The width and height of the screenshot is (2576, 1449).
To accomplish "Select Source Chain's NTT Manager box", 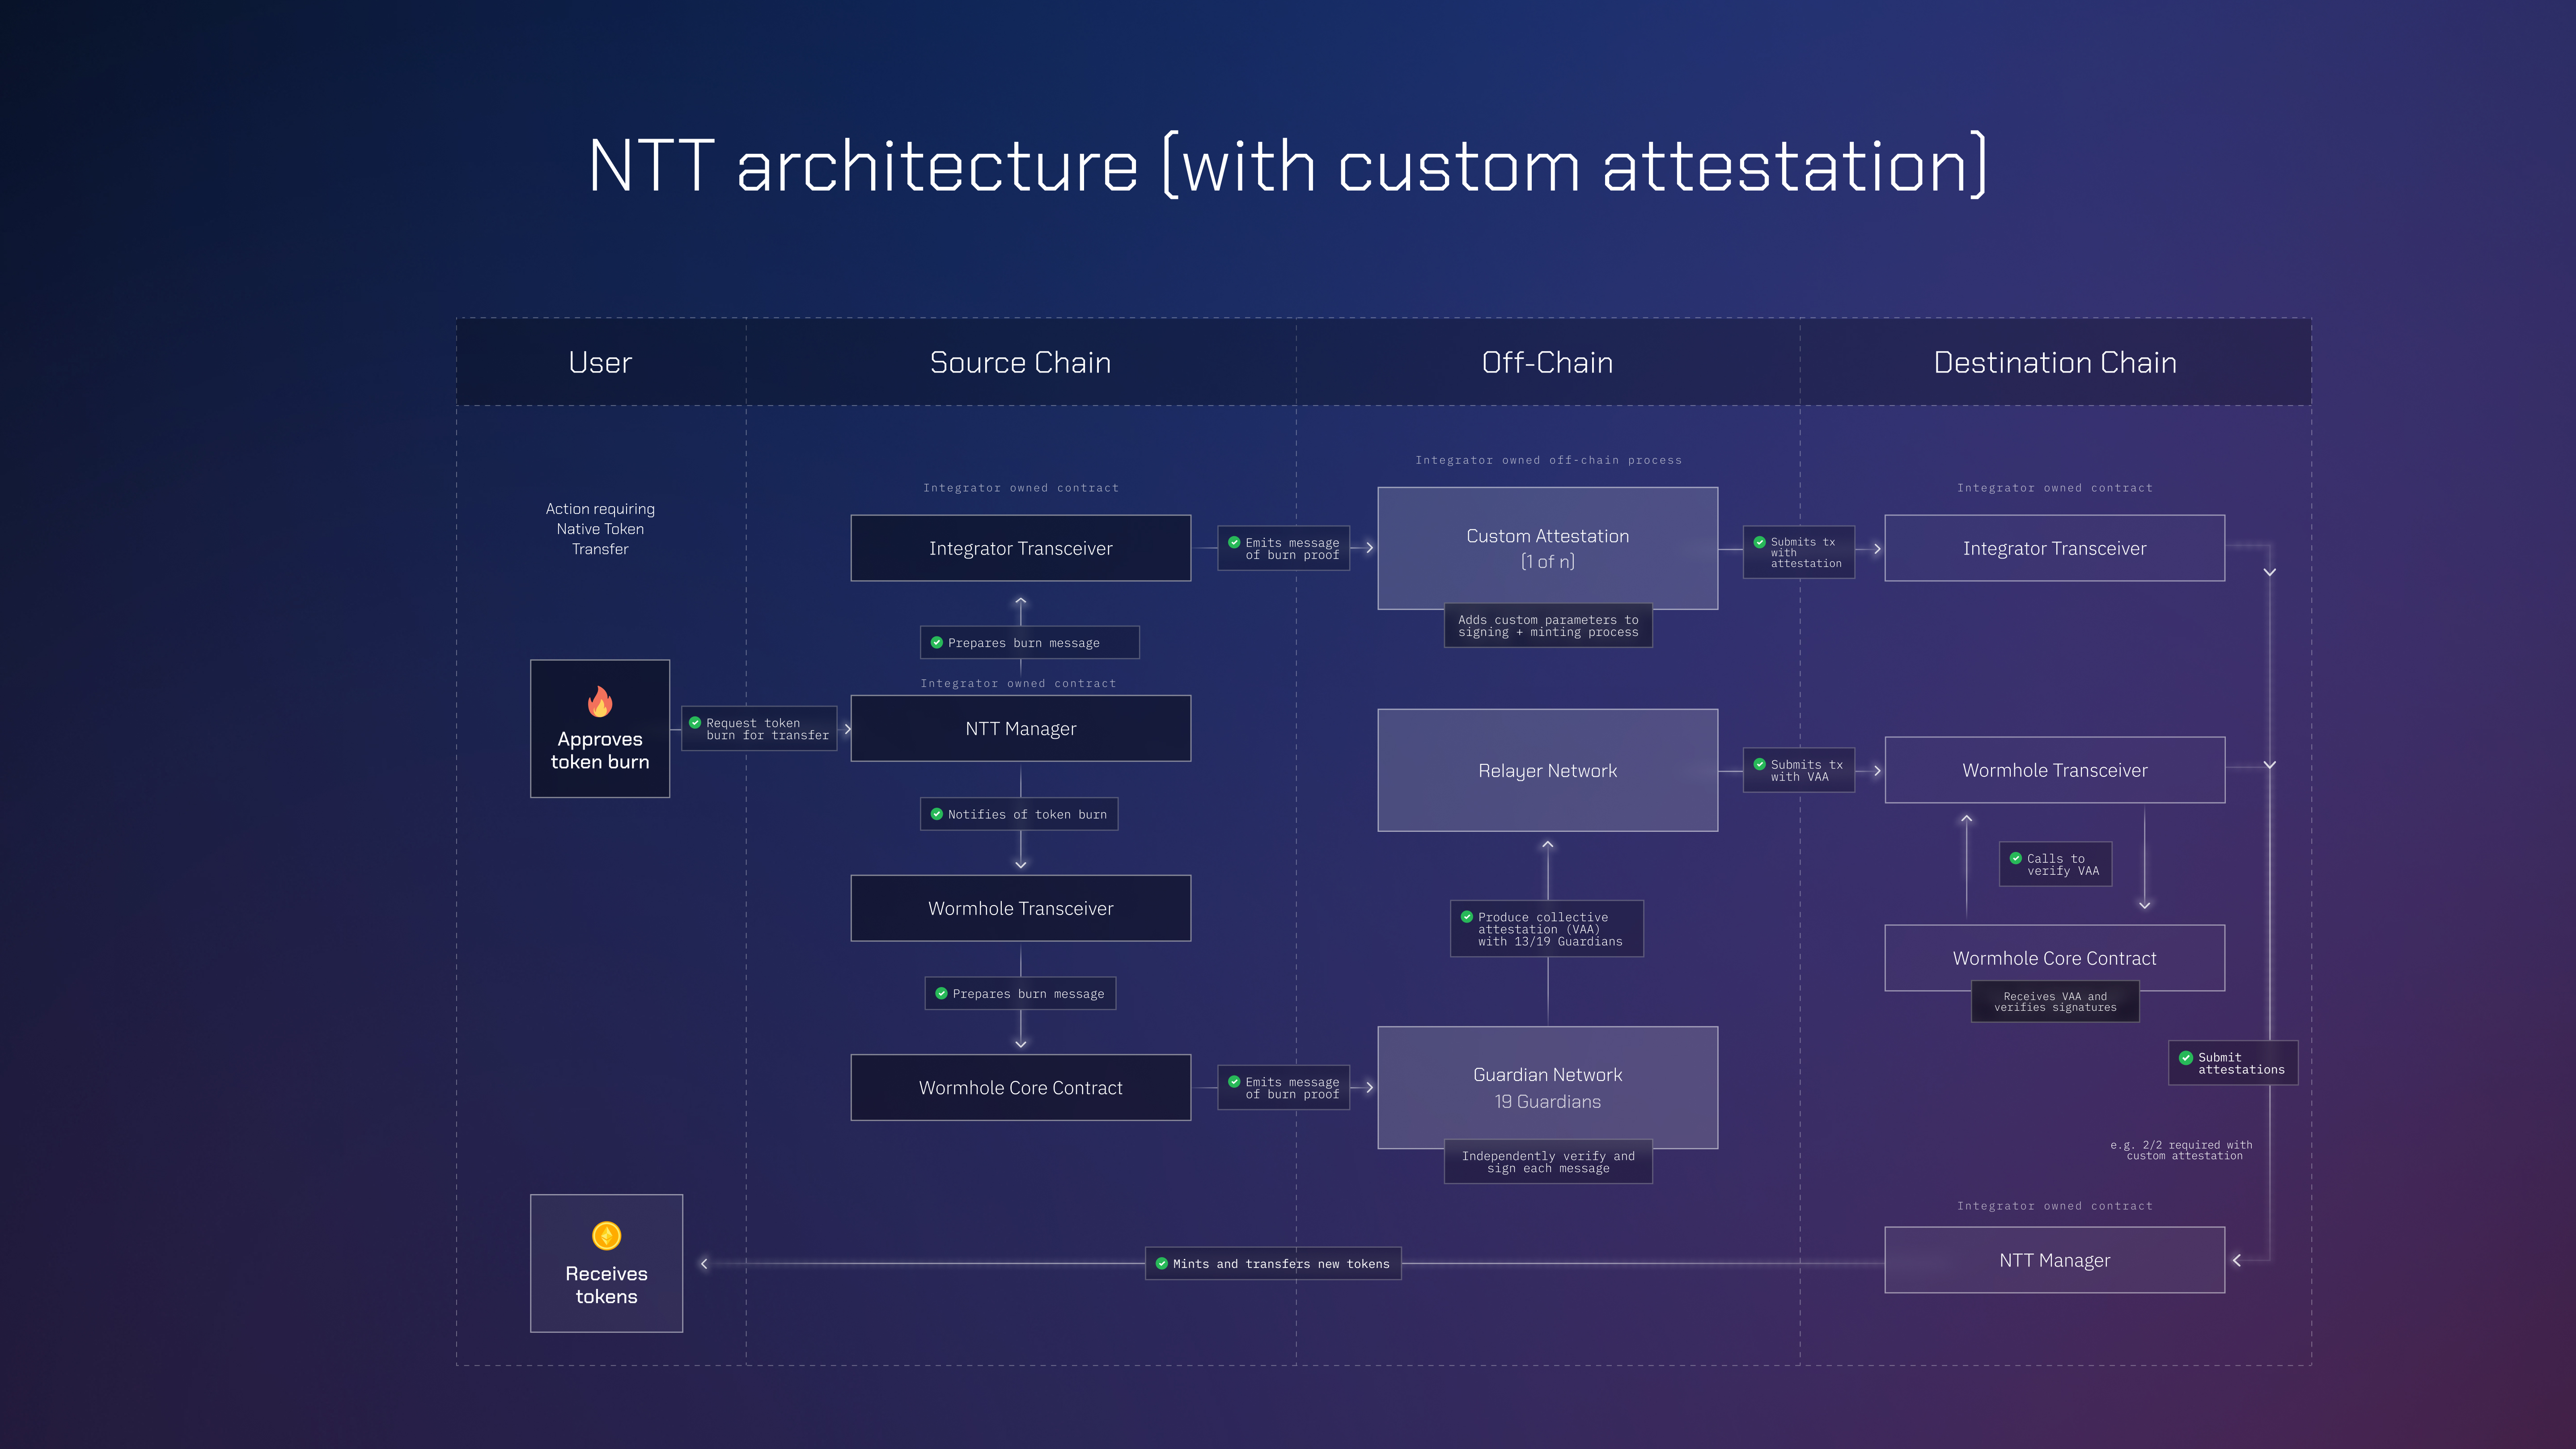I will click(x=1021, y=728).
